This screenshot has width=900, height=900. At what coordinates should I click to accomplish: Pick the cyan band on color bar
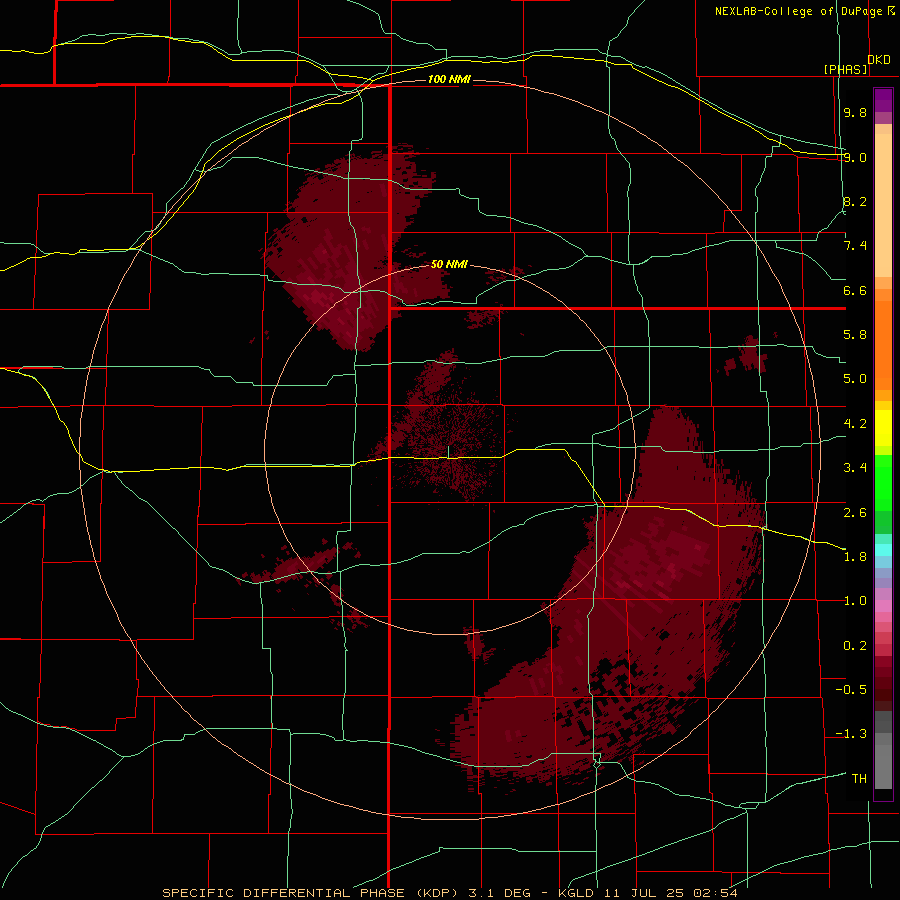(883, 550)
